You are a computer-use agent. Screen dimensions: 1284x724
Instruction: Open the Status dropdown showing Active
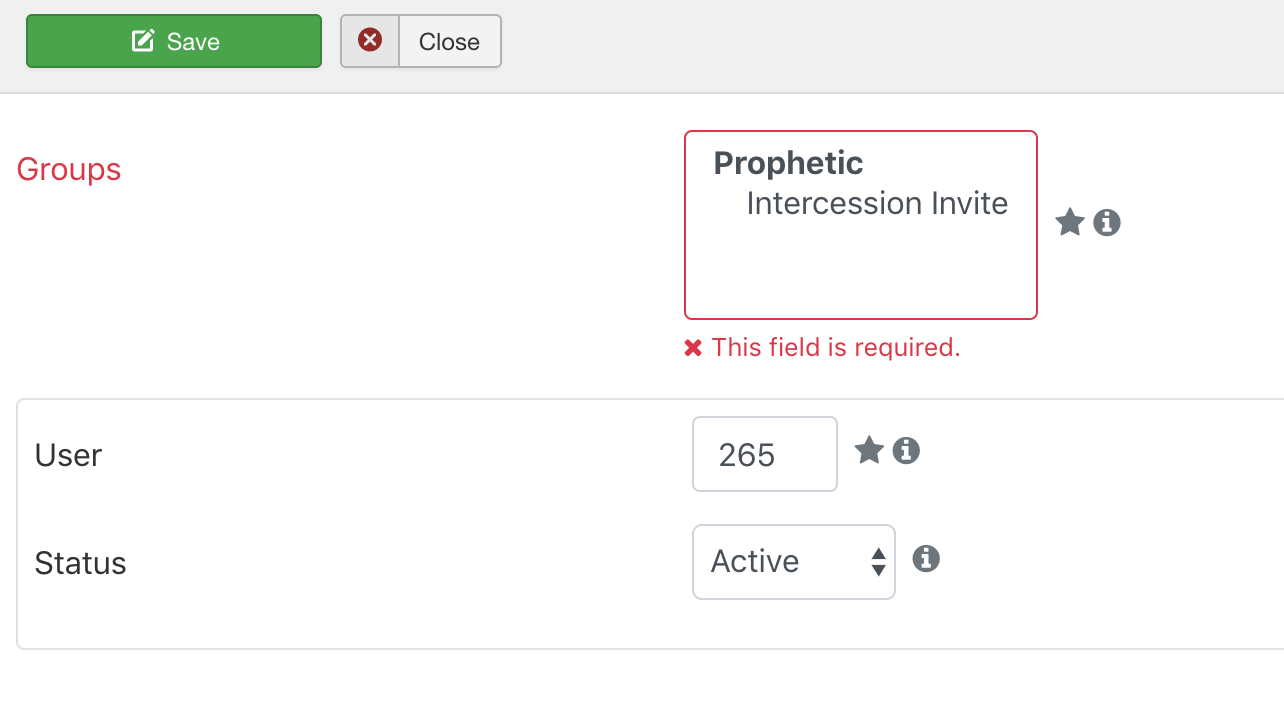pyautogui.click(x=794, y=562)
